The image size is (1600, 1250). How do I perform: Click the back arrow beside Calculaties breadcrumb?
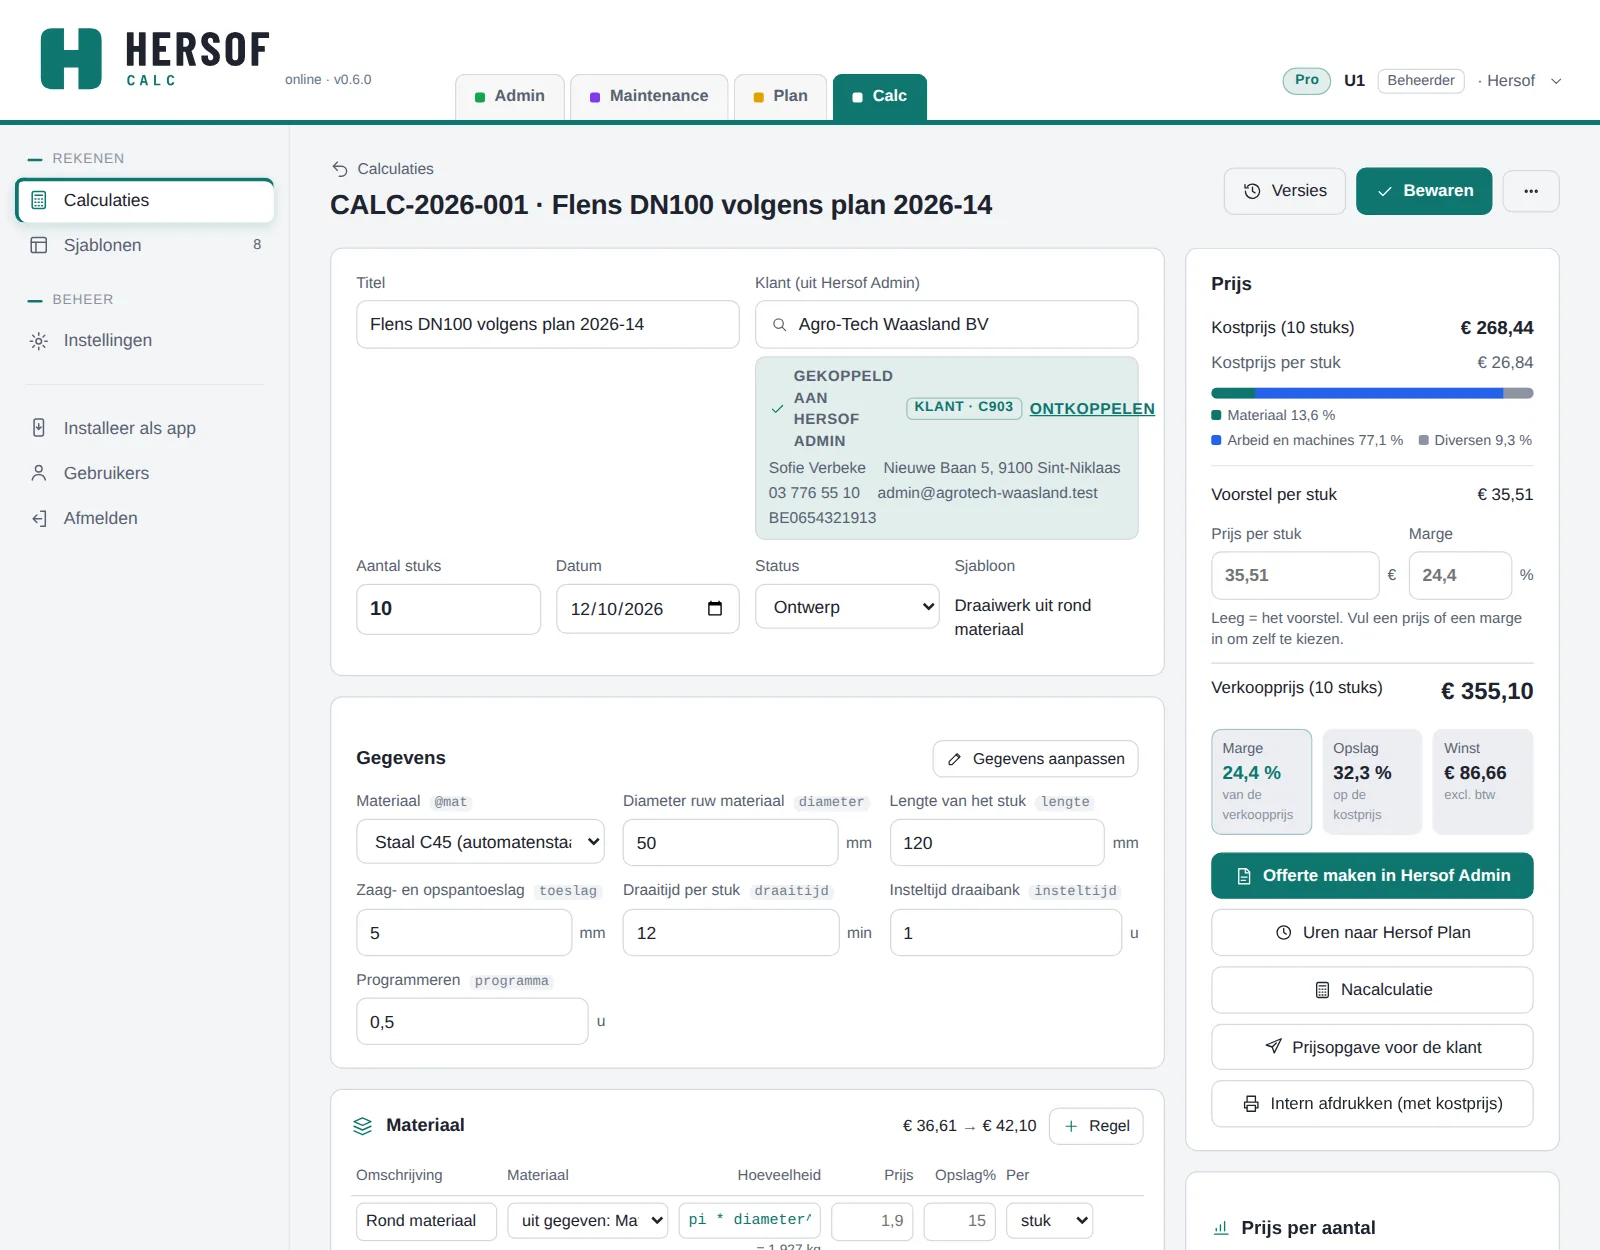point(340,169)
